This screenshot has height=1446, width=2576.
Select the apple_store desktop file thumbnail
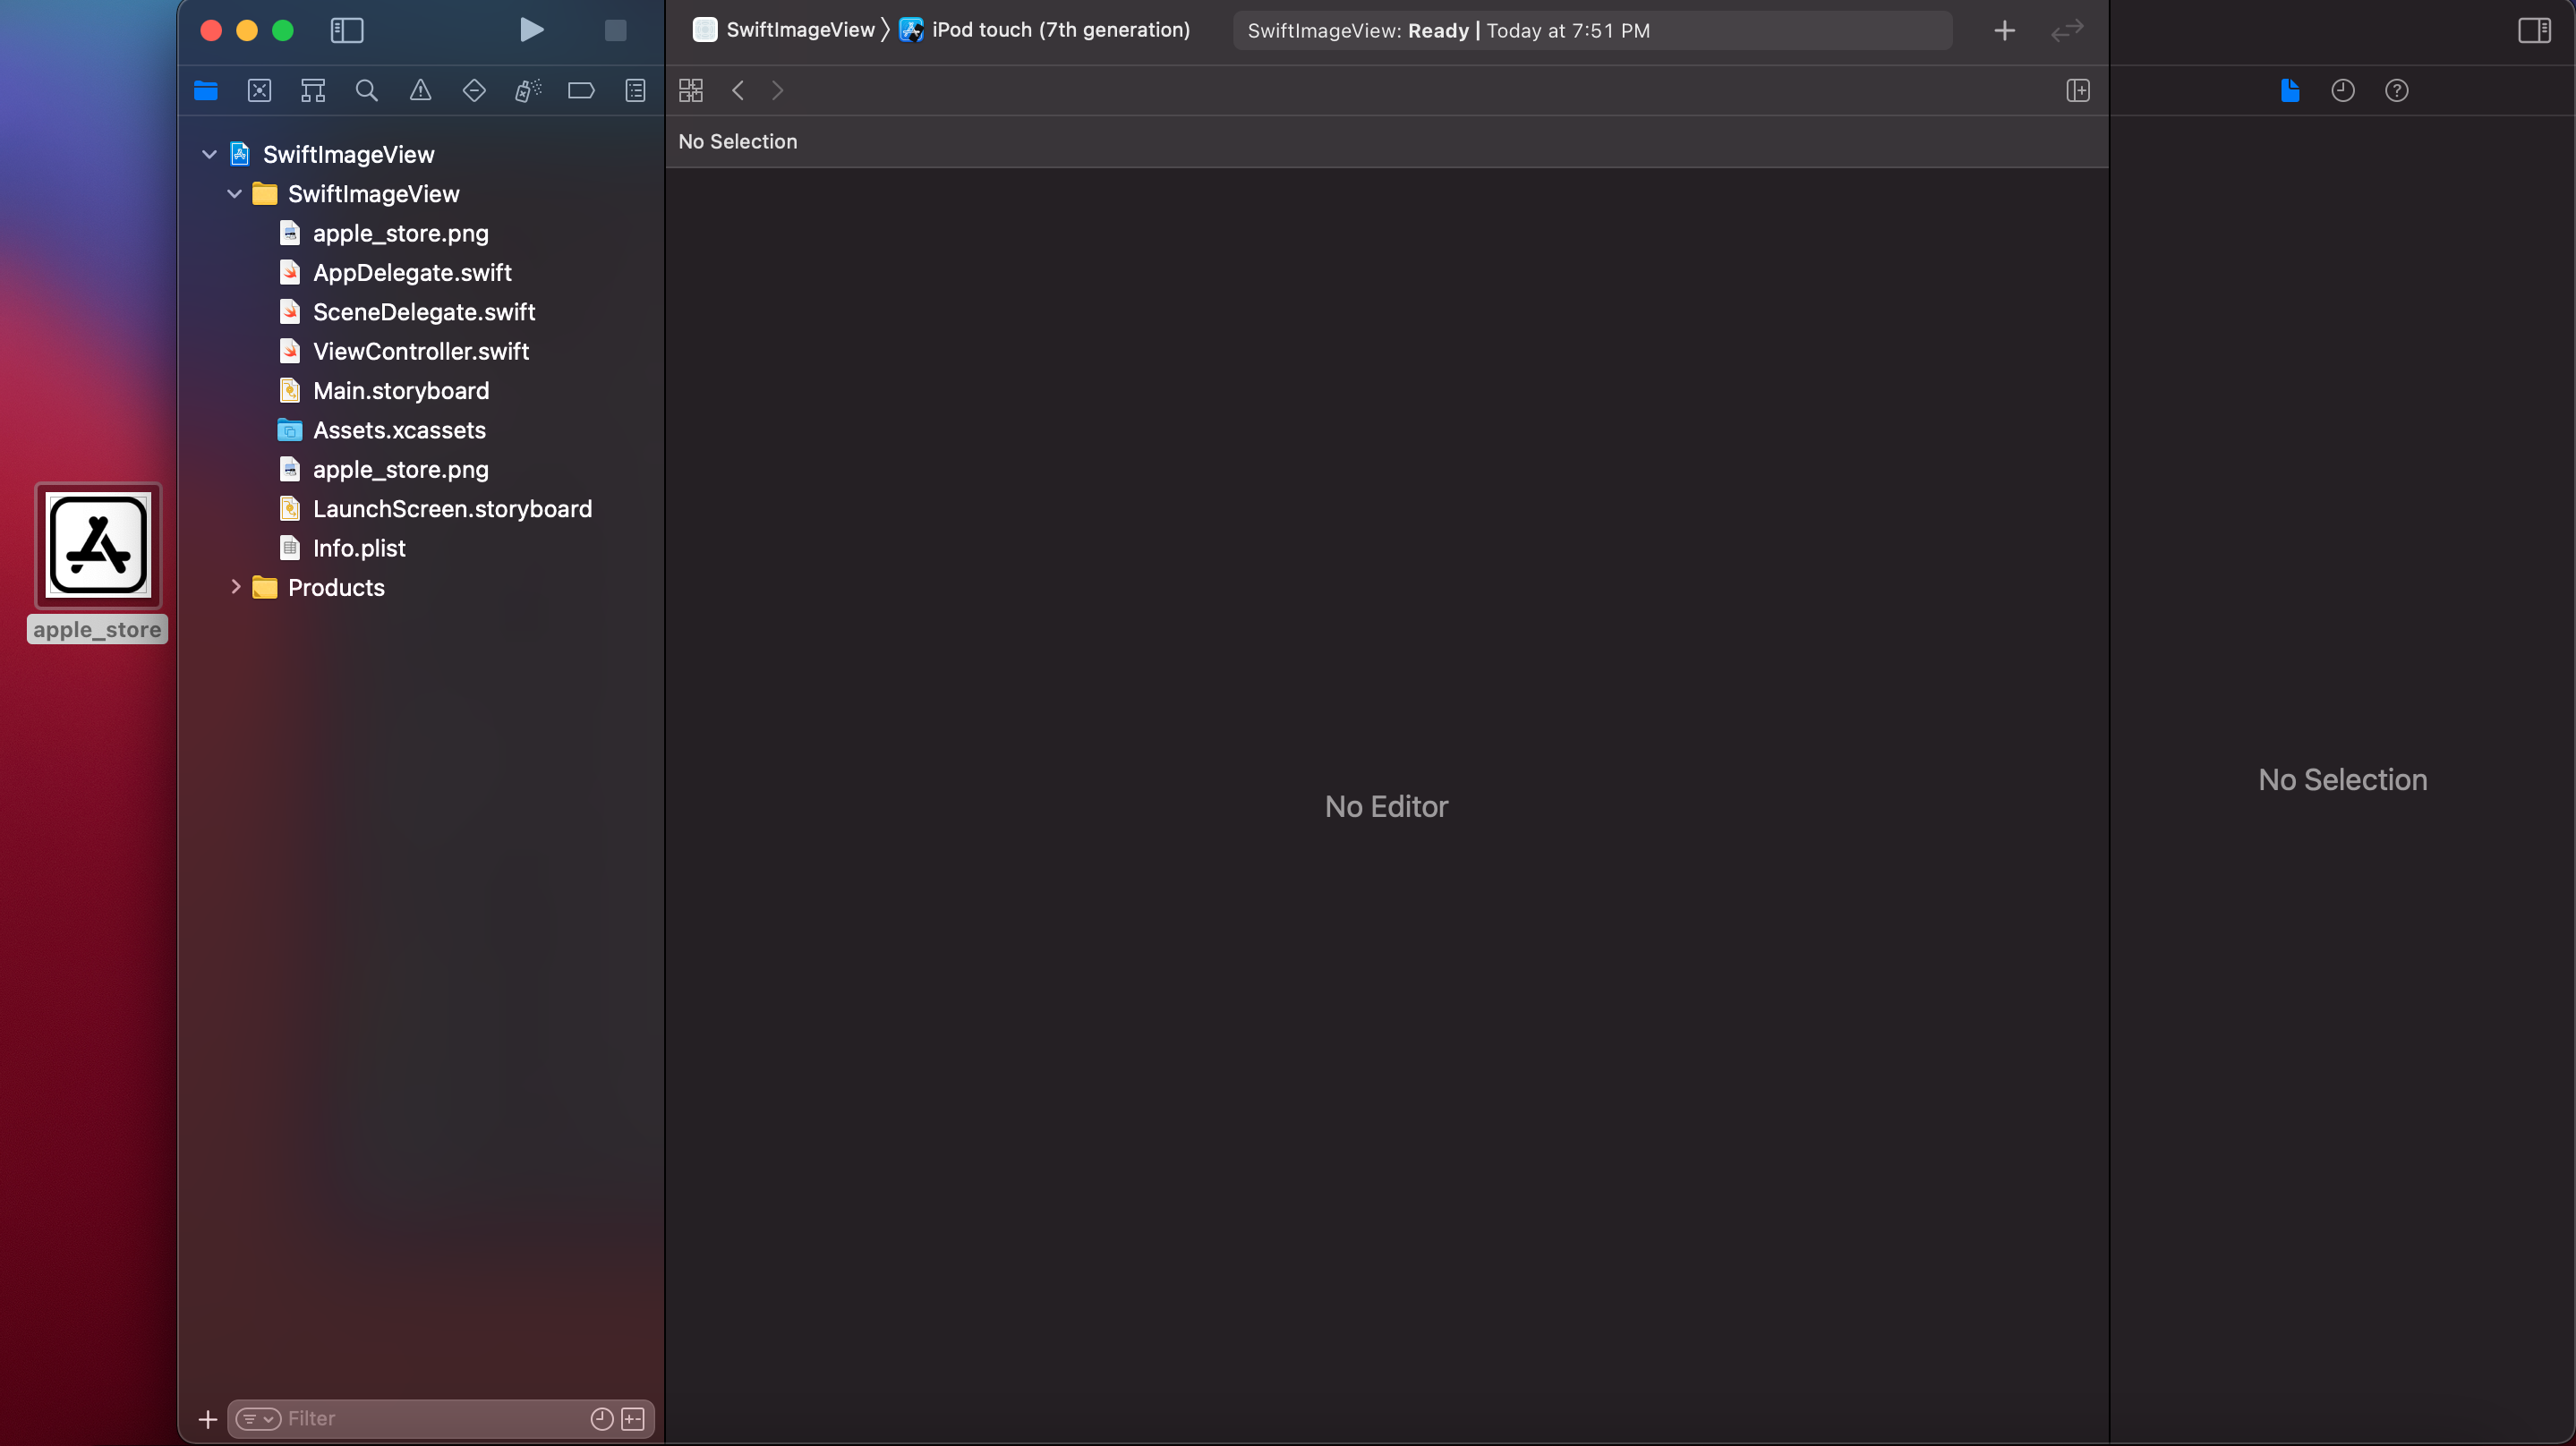tap(98, 546)
